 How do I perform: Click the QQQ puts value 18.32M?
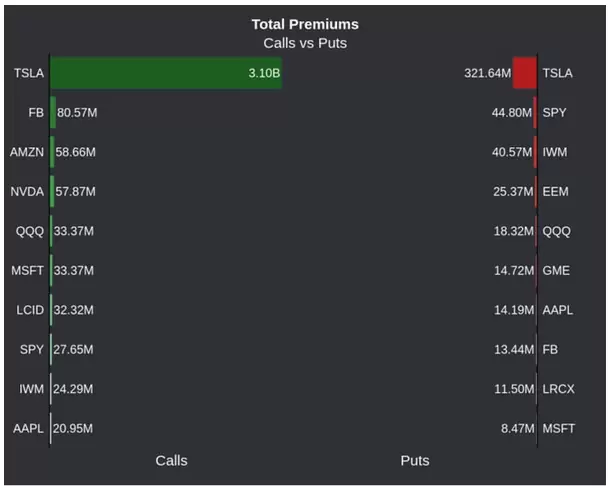514,231
